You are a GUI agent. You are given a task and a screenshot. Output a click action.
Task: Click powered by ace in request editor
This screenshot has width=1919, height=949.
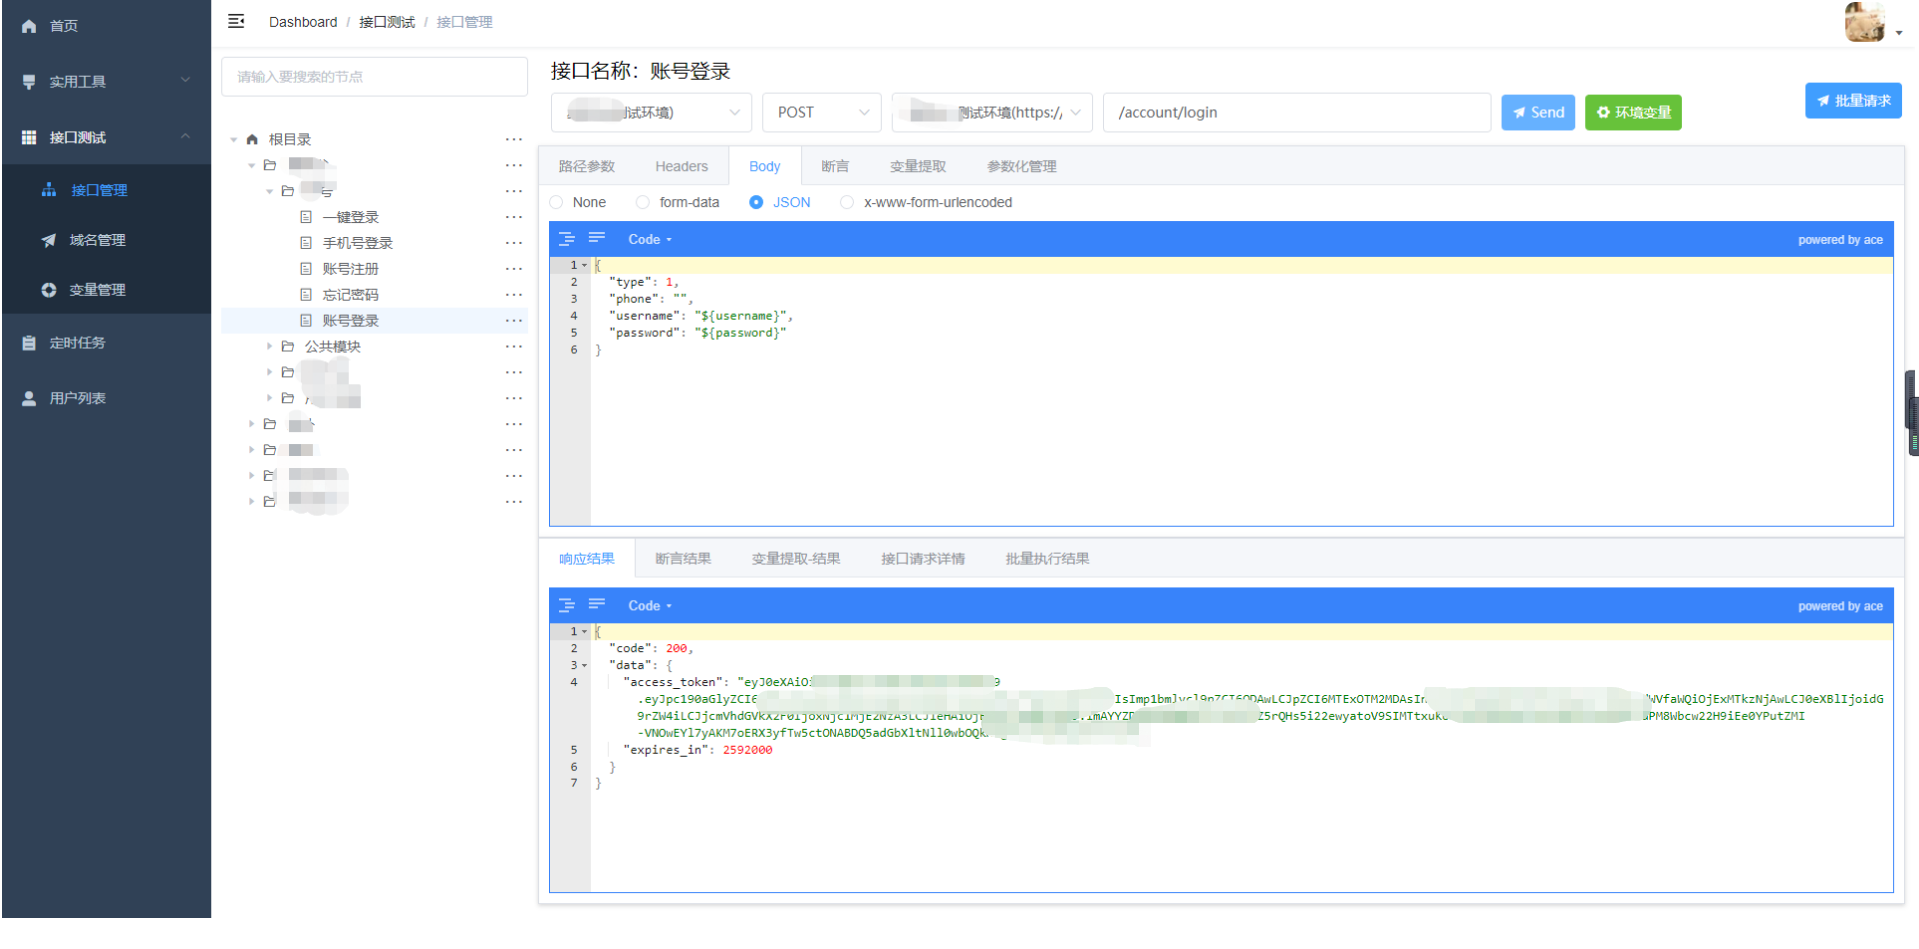(1840, 240)
